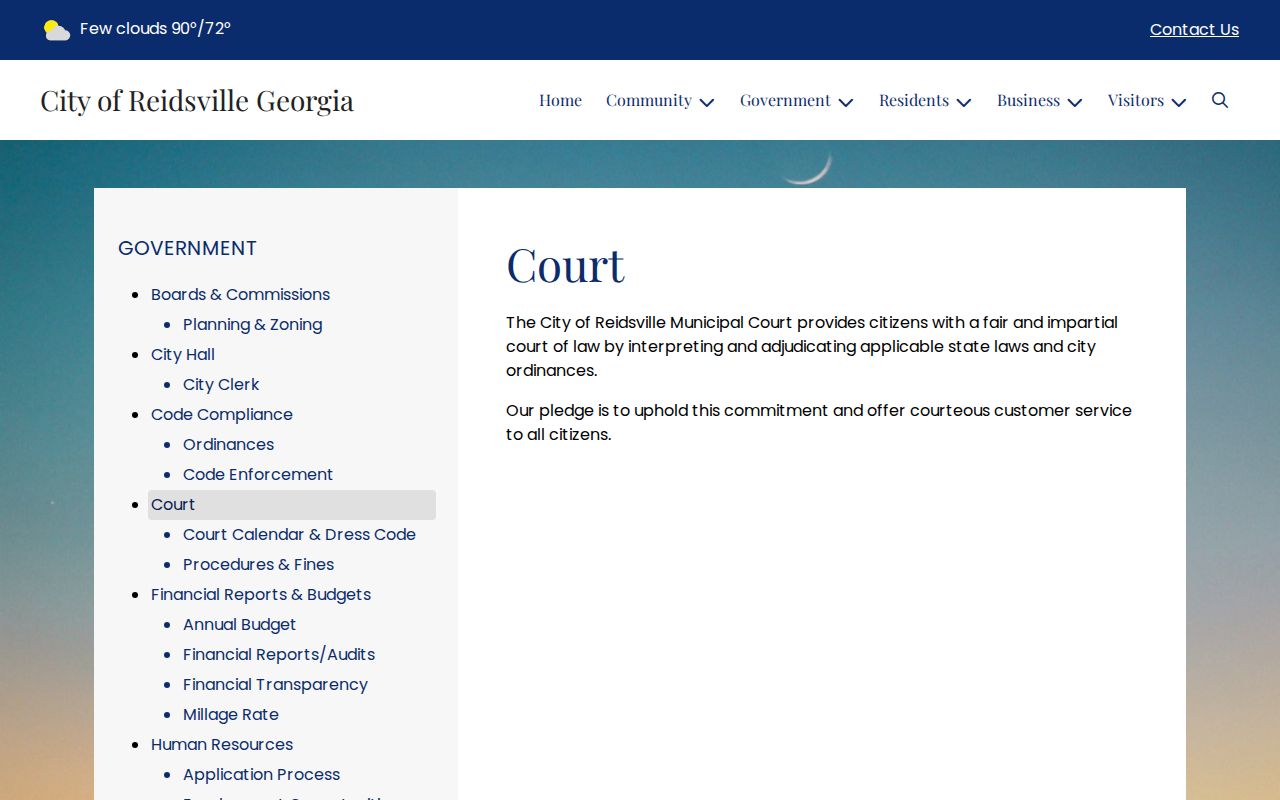Open the Business menu label
Image resolution: width=1280 pixels, height=800 pixels.
click(x=1028, y=100)
